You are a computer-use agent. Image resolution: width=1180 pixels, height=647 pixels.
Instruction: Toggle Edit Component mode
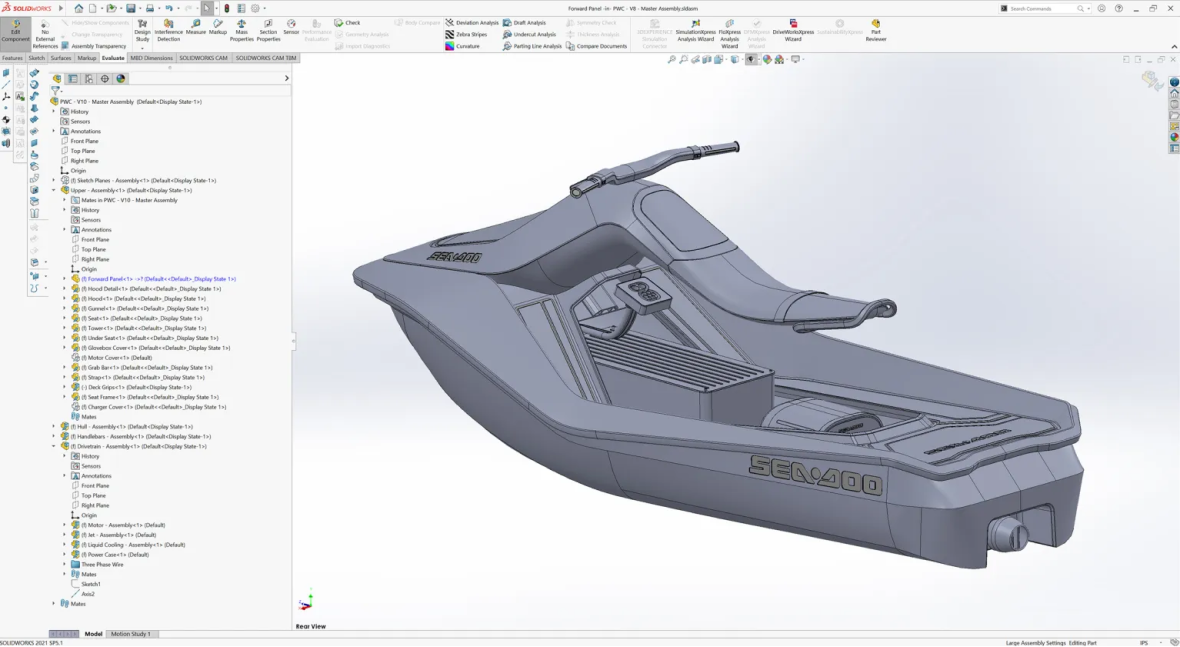click(x=15, y=29)
